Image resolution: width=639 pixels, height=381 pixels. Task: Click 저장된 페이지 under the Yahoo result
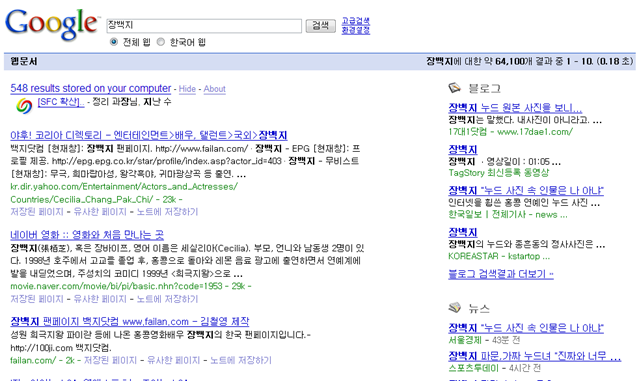click(37, 212)
